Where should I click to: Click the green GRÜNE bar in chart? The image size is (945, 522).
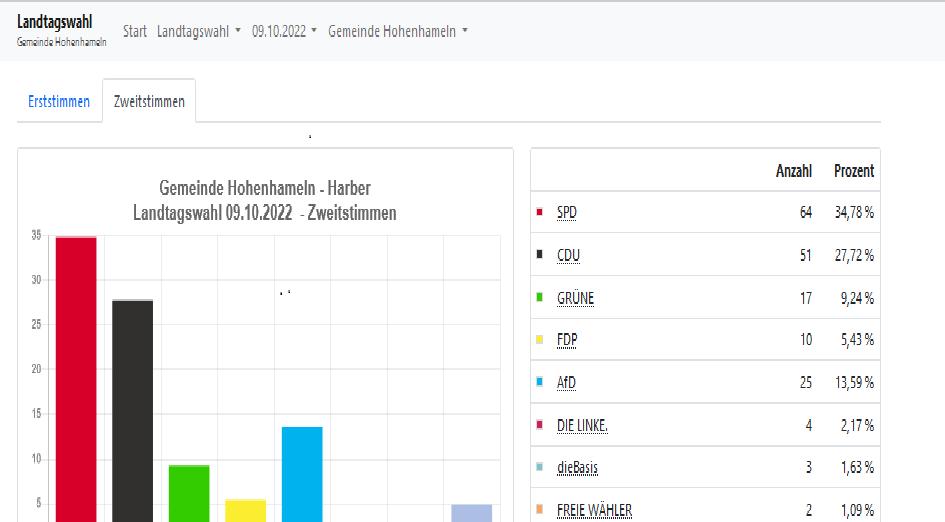click(x=189, y=493)
